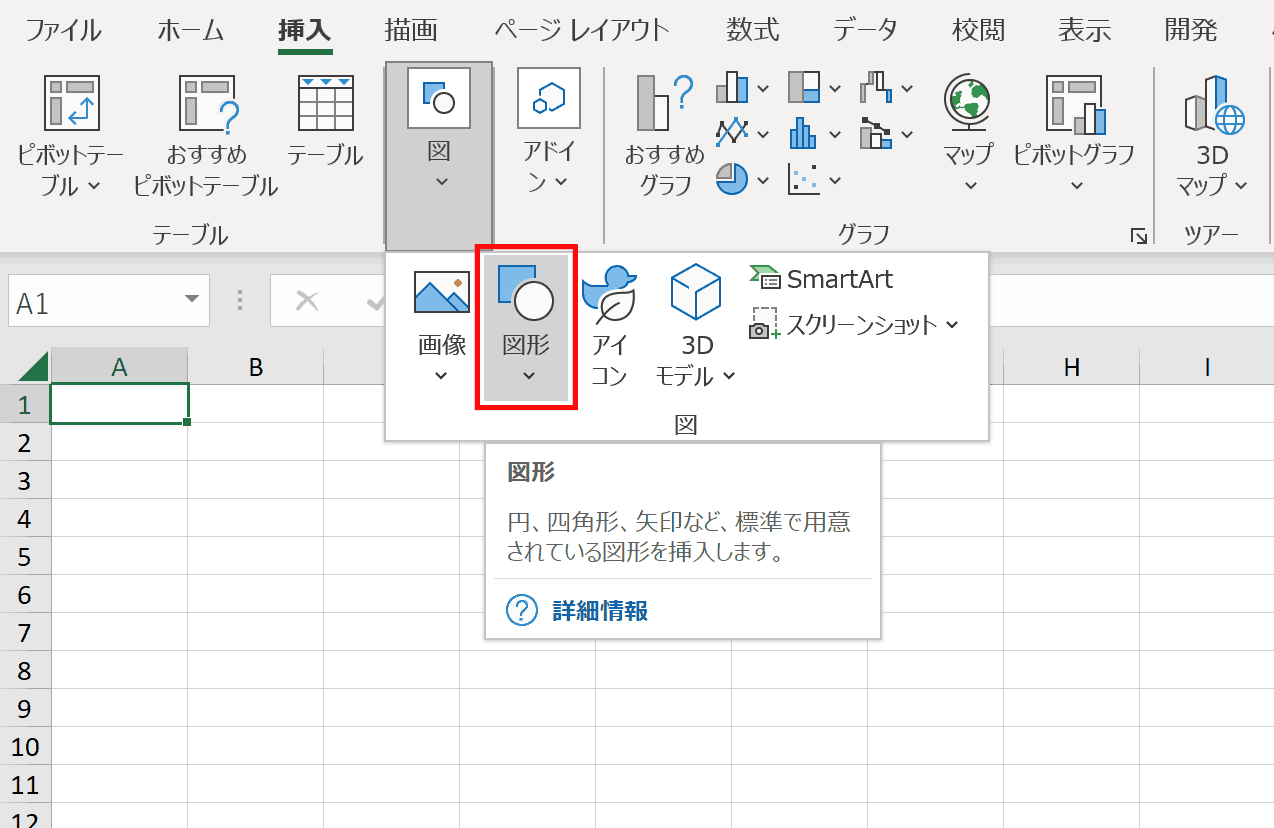Insert a Table (テーブル)
The width and height of the screenshot is (1274, 828).
click(325, 120)
